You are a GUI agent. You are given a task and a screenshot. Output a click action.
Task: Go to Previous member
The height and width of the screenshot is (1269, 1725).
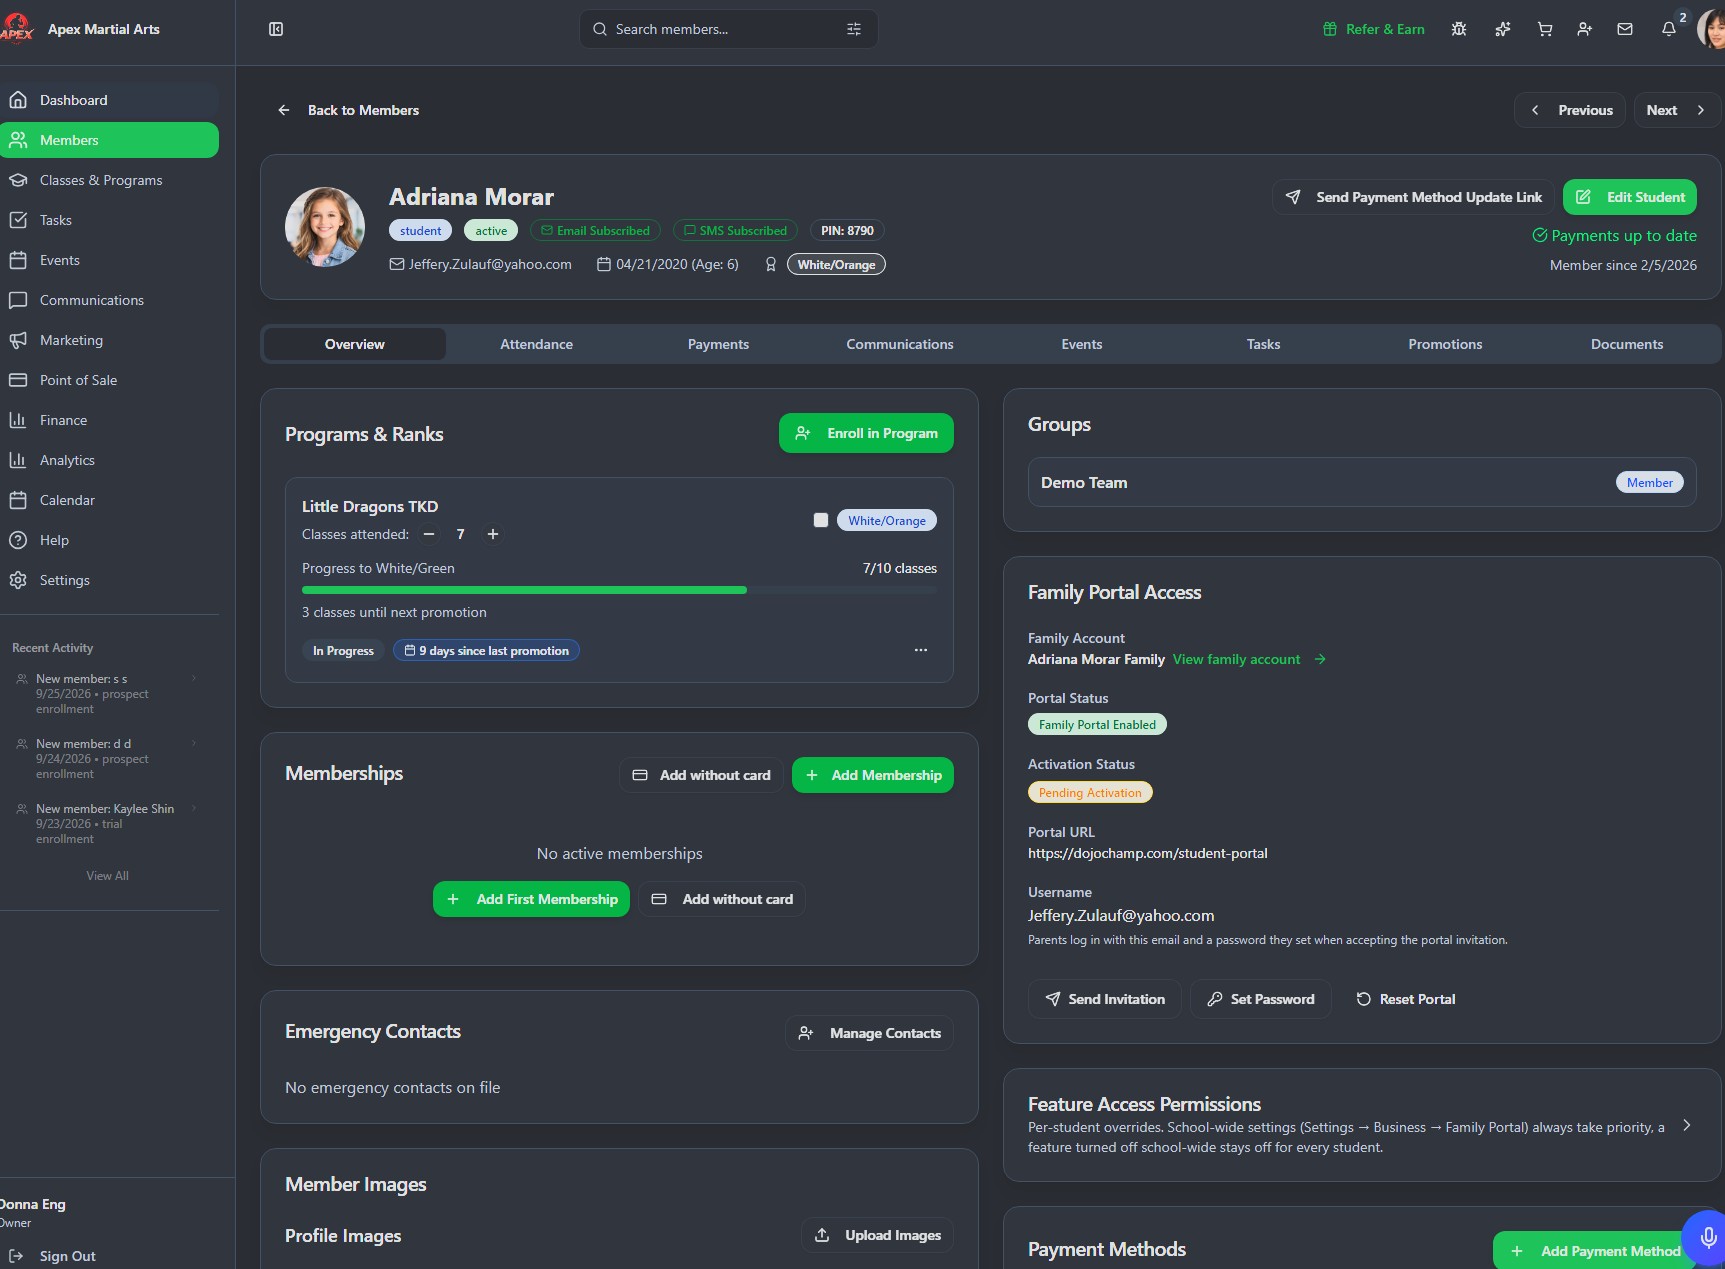(1570, 110)
